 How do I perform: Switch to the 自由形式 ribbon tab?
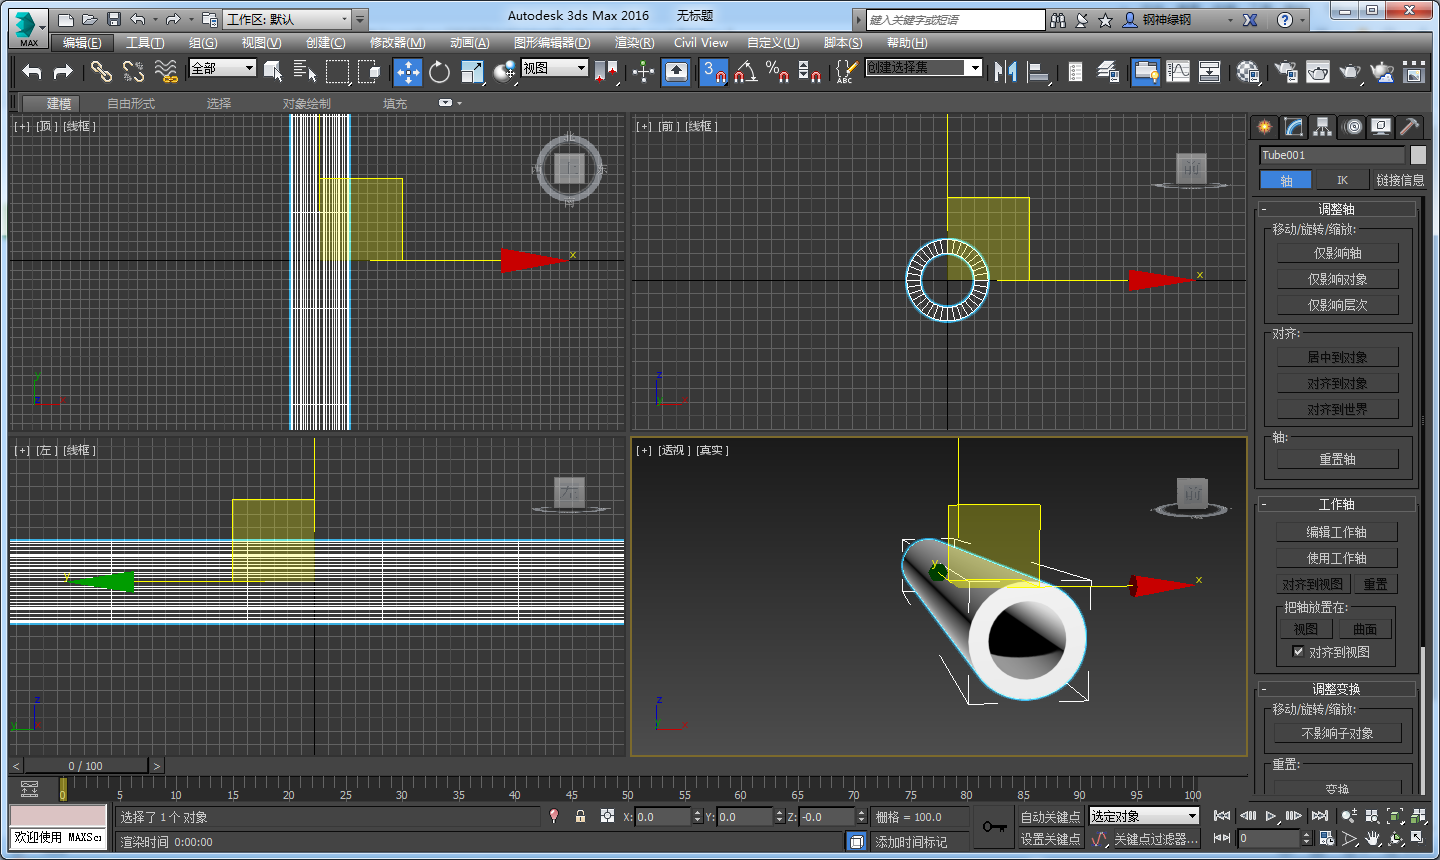click(x=131, y=103)
